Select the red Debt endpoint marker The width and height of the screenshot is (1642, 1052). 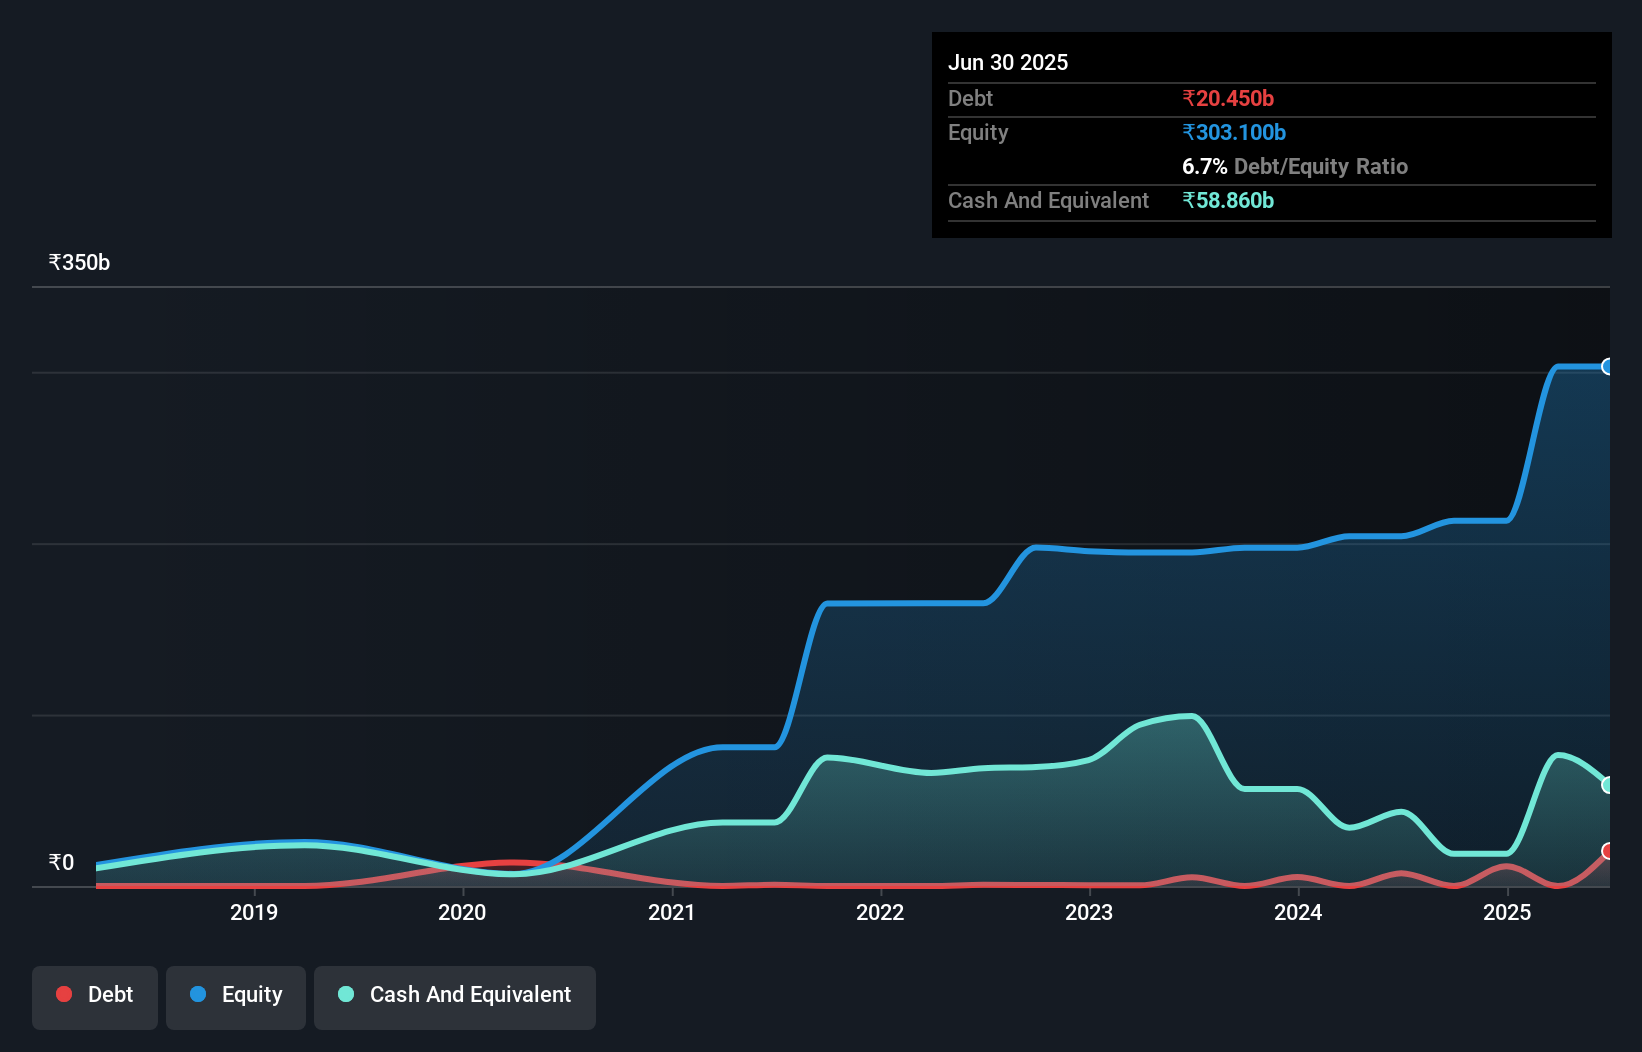[x=1607, y=851]
